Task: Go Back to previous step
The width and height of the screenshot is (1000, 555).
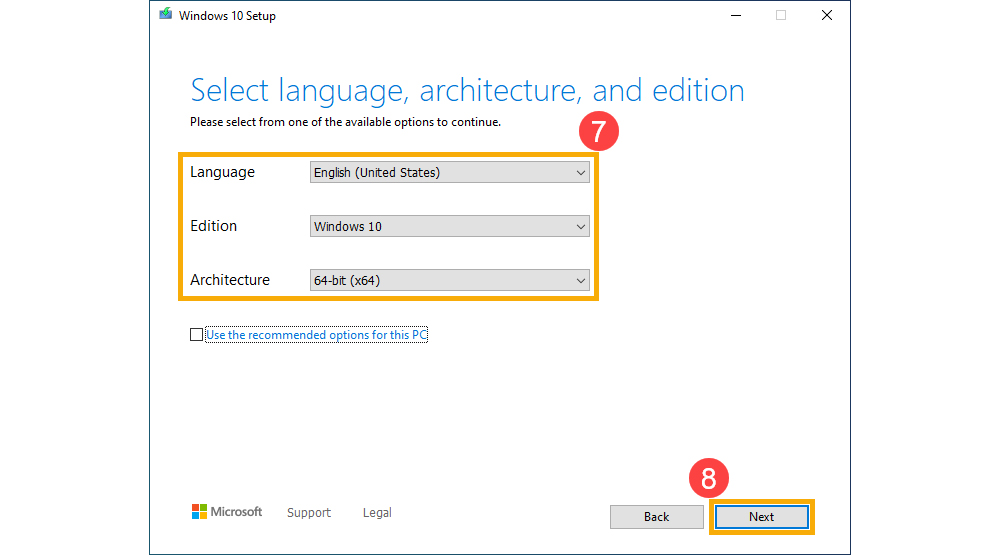Action: pyautogui.click(x=656, y=517)
